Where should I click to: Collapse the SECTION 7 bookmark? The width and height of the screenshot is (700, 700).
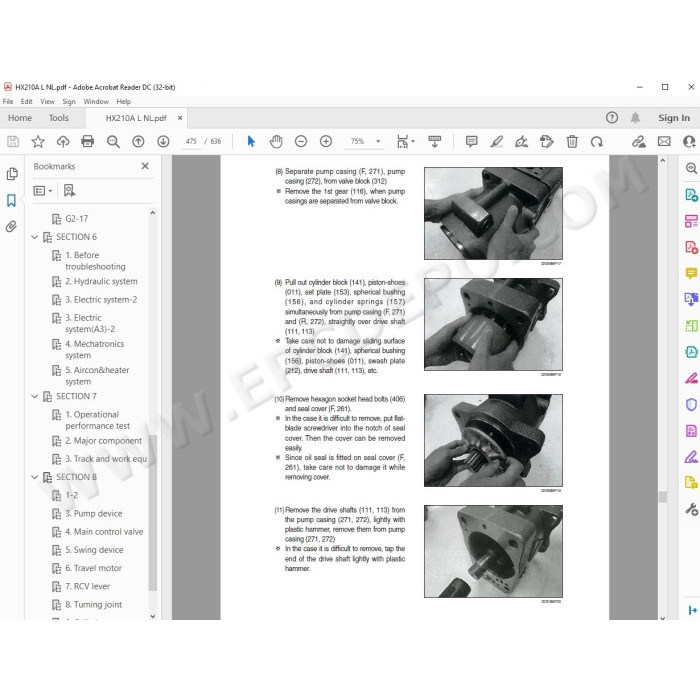click(x=34, y=396)
